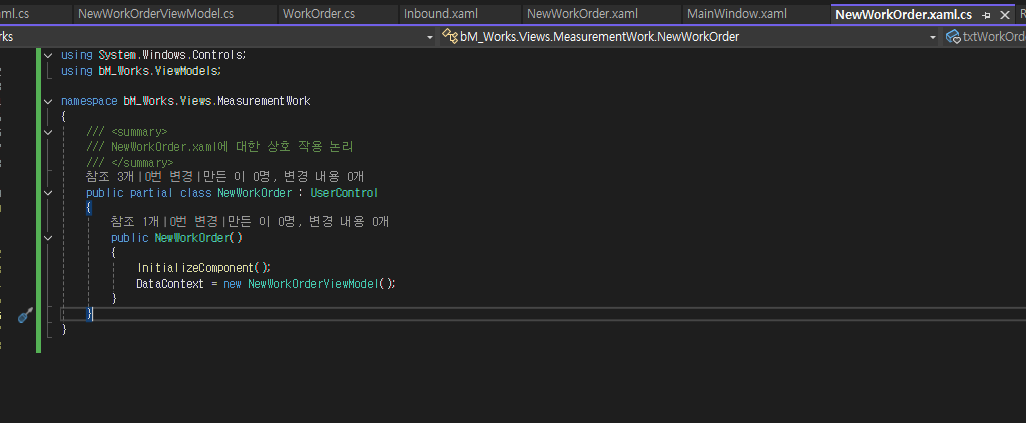1026x423 pixels.
Task: Switch to the NewWorkOrder.xaml tab
Action: click(582, 14)
